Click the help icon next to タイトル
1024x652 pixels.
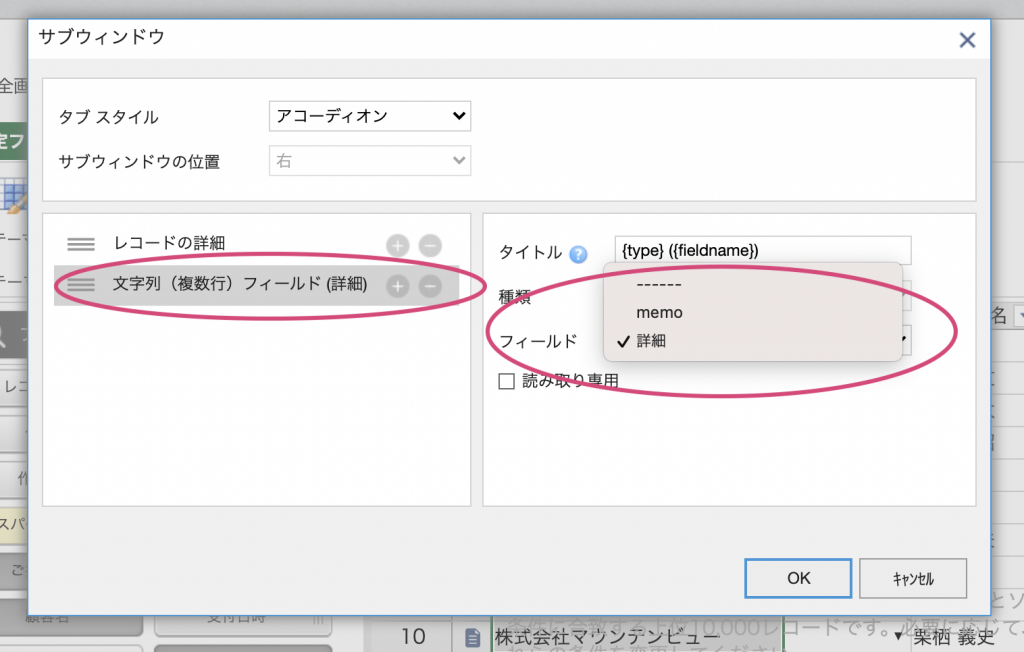click(x=578, y=253)
